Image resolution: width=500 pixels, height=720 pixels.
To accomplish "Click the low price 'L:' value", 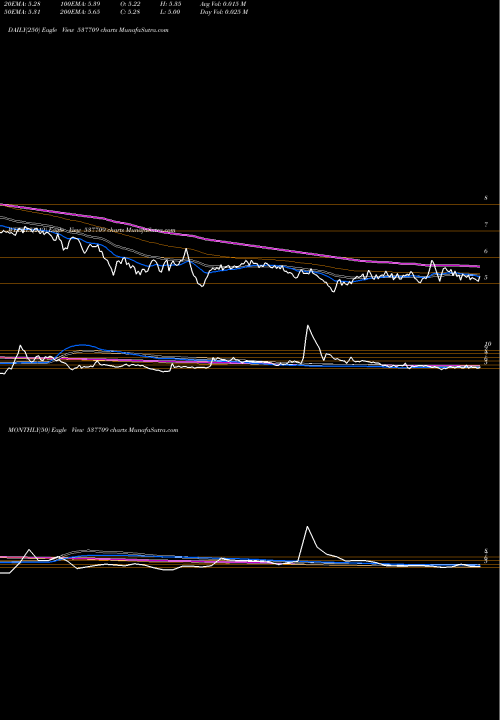I will 170,12.
